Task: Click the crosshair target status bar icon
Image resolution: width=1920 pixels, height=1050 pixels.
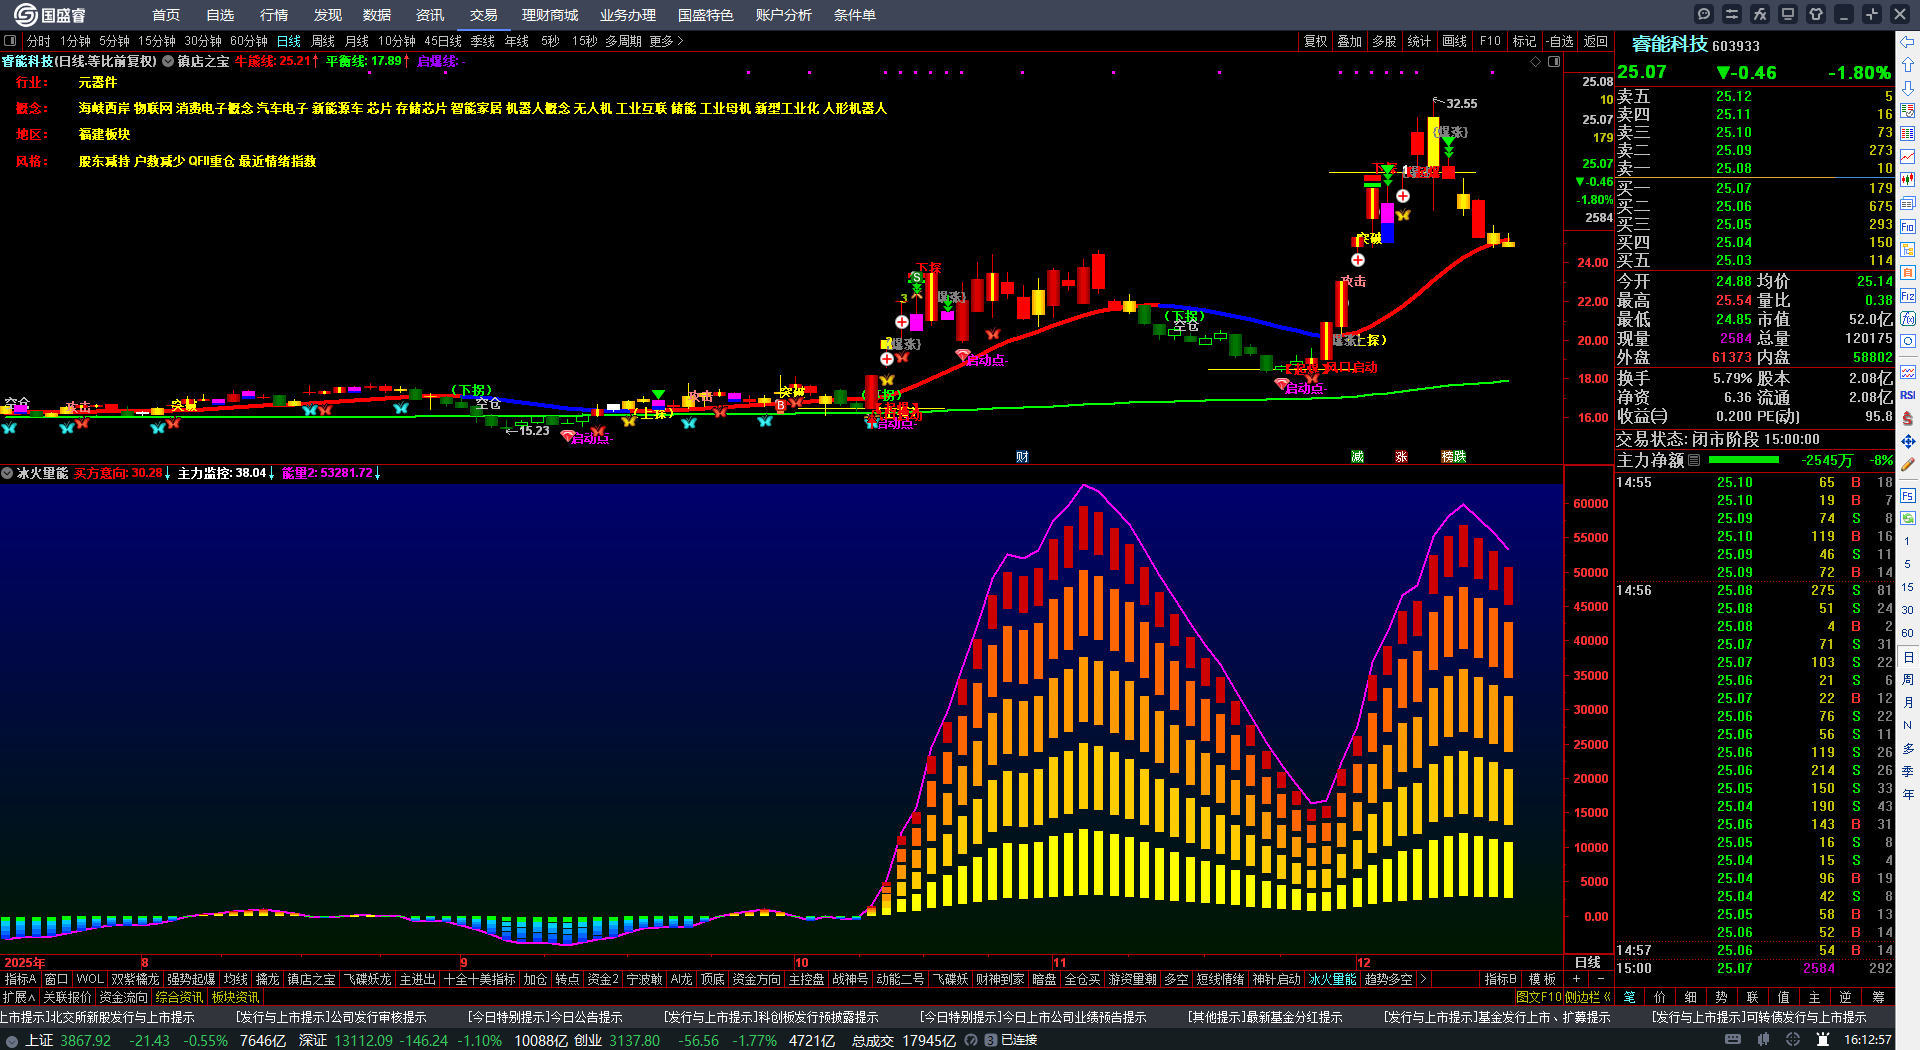Action: [1793, 1040]
